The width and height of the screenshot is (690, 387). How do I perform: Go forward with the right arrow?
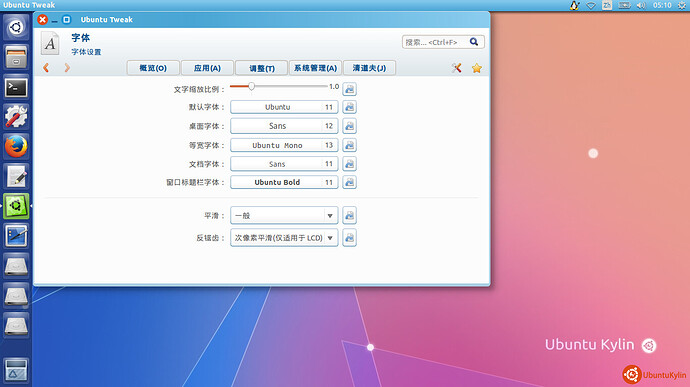(67, 68)
